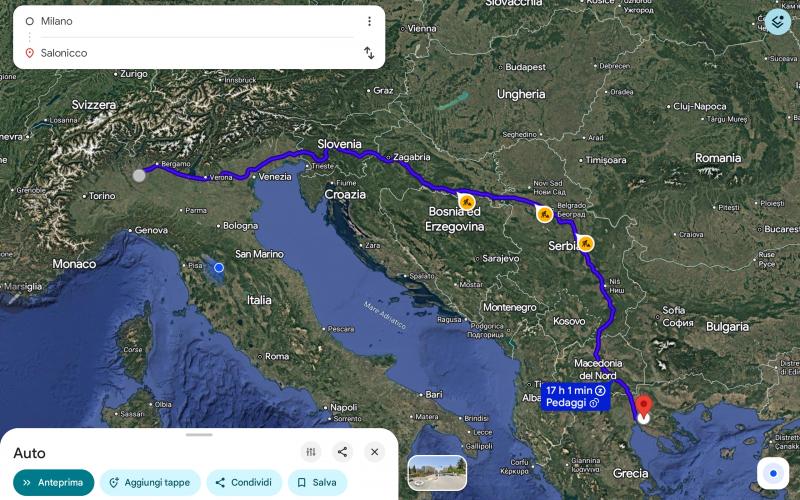Click the Torino city label
This screenshot has width=800, height=500.
102,196
